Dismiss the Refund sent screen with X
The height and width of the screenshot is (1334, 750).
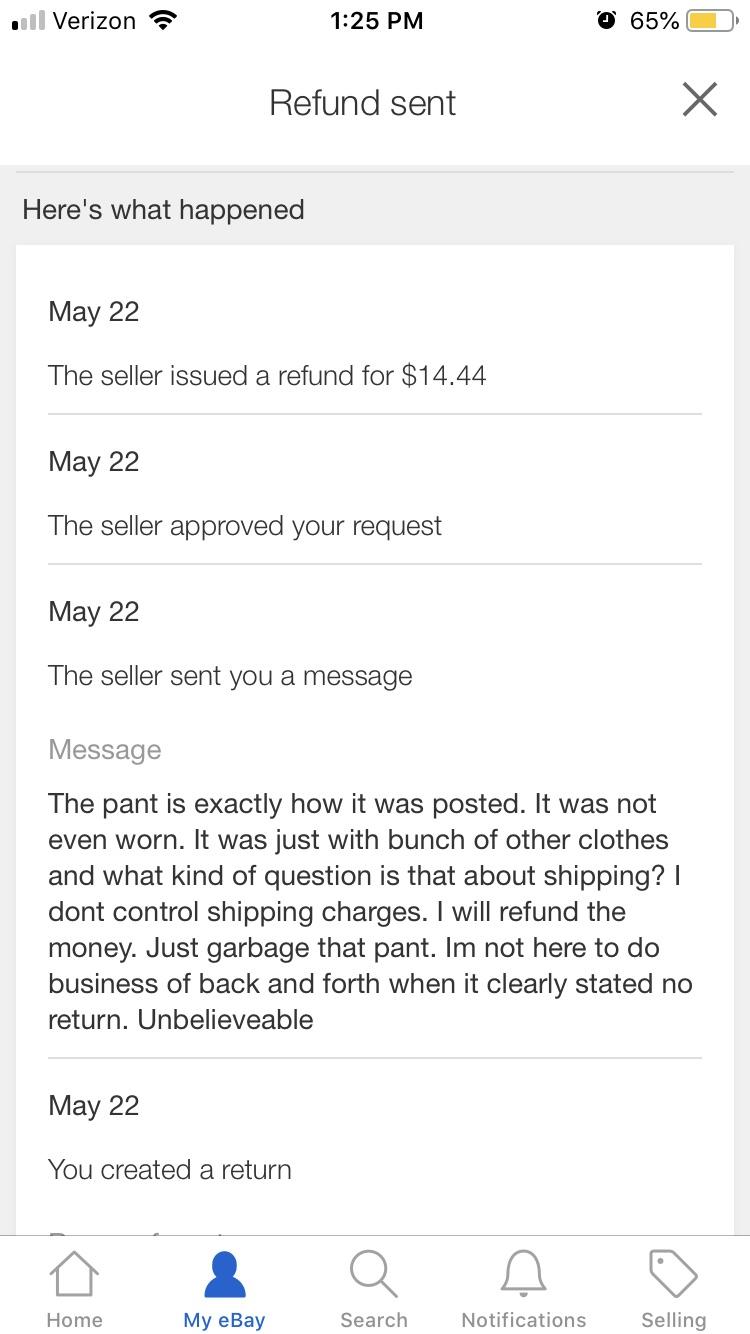pyautogui.click(x=699, y=99)
